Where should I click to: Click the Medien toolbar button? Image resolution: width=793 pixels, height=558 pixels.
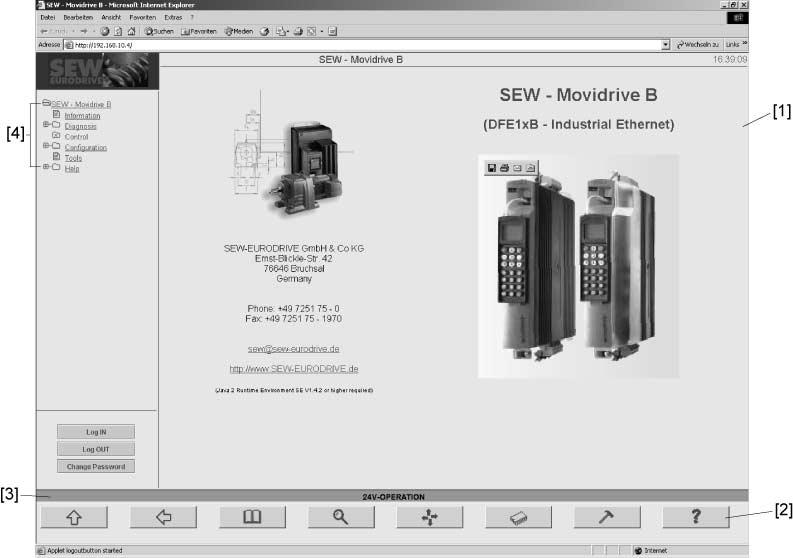(x=239, y=31)
